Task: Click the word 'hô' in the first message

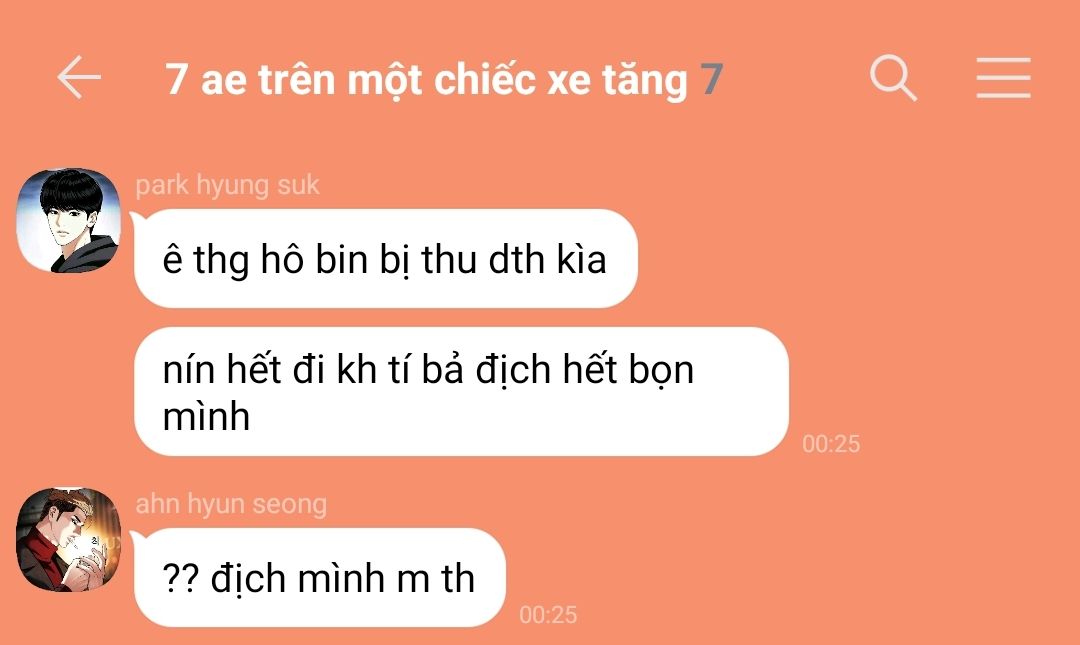Action: 282,260
